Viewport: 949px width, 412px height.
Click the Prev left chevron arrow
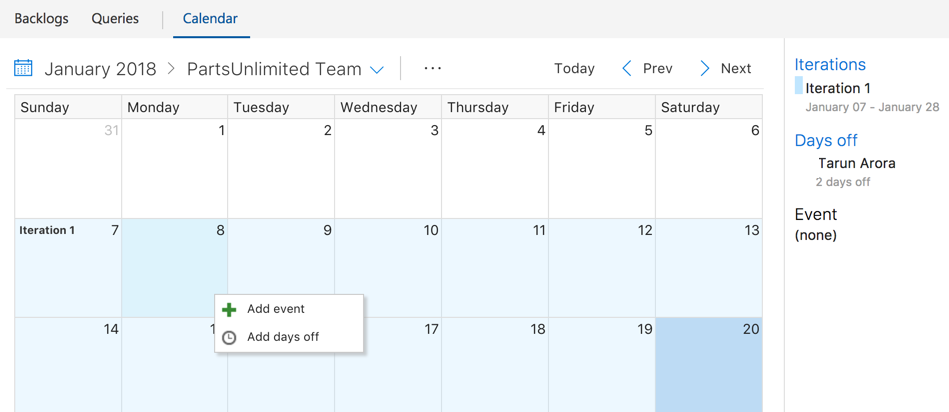(627, 68)
